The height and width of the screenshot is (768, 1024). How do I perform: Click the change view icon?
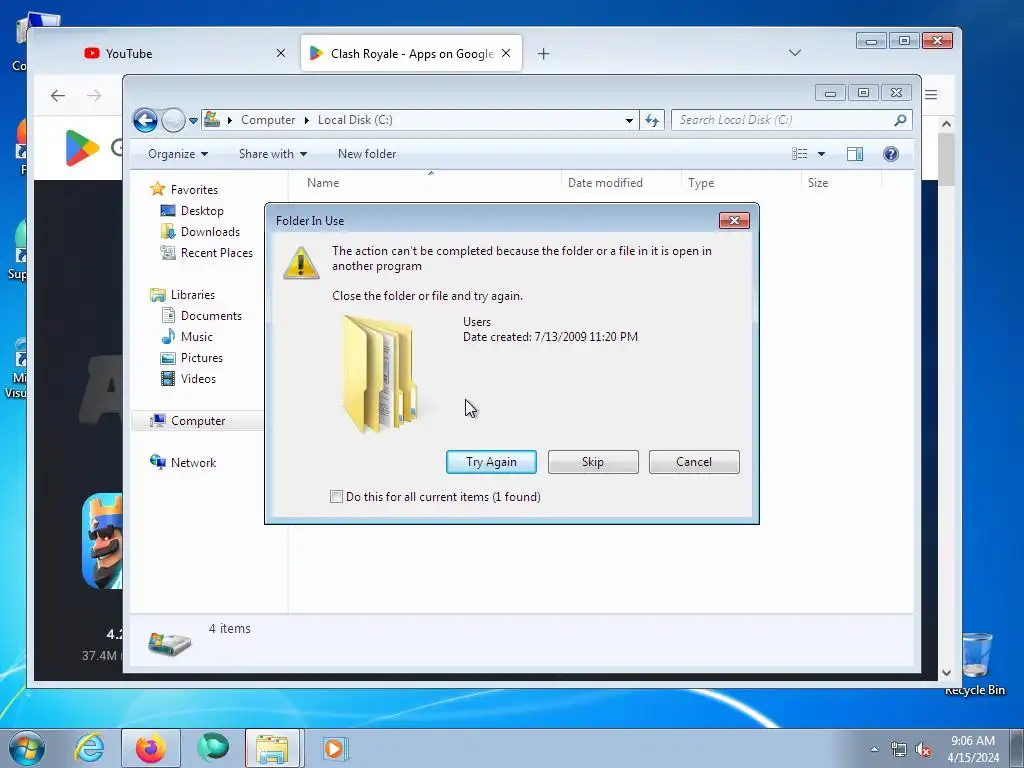click(x=799, y=154)
